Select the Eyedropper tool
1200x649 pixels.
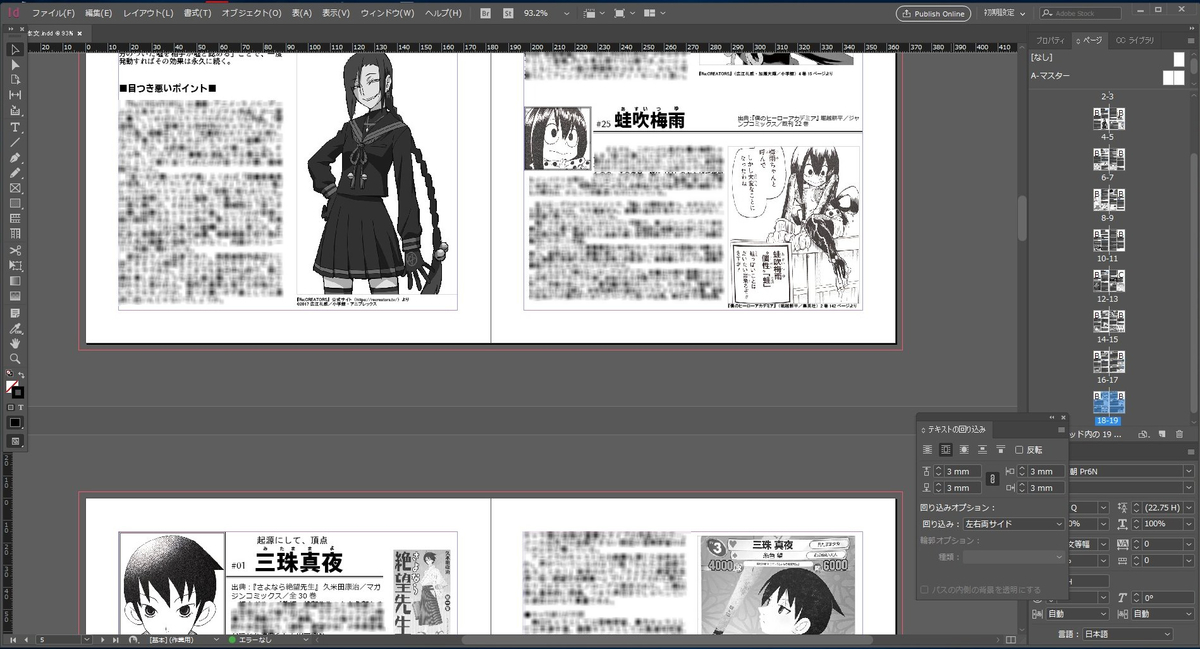tap(15, 327)
